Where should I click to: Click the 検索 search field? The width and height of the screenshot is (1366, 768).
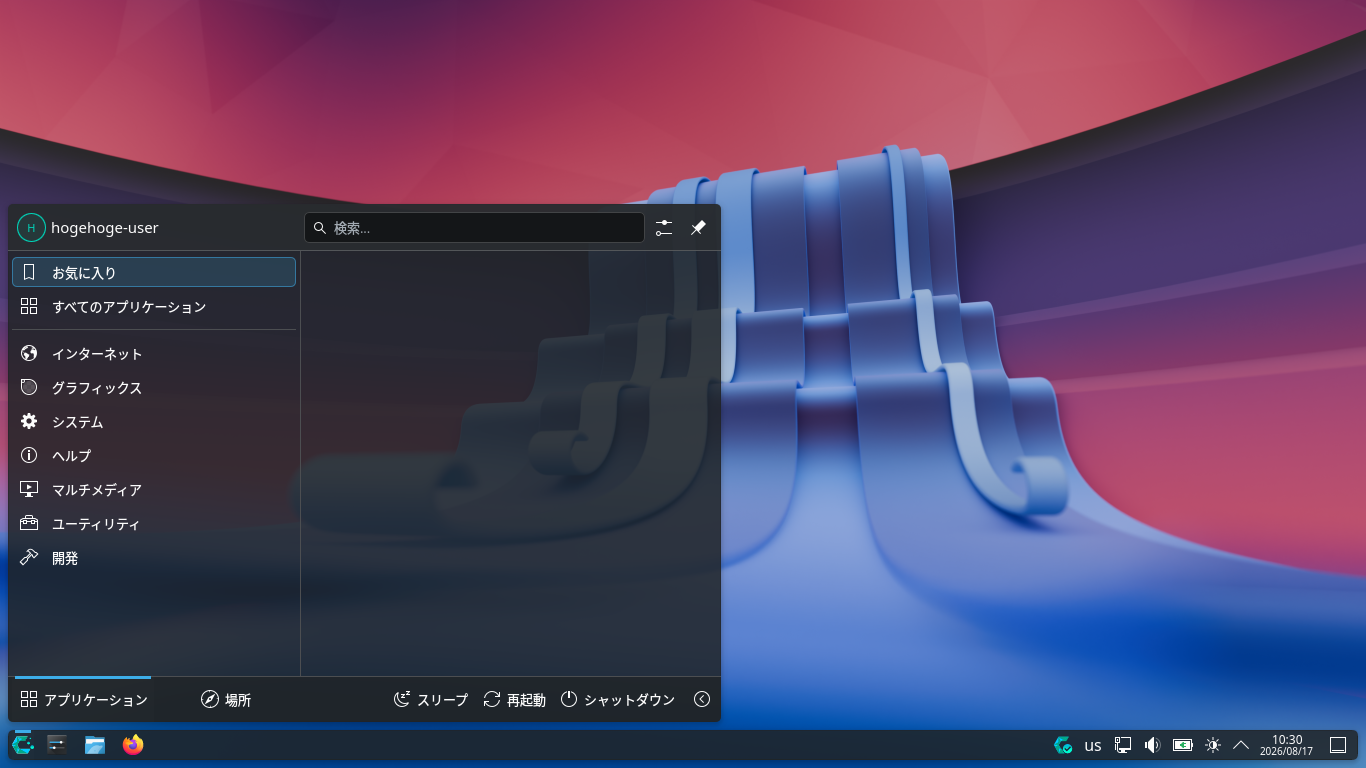click(474, 228)
